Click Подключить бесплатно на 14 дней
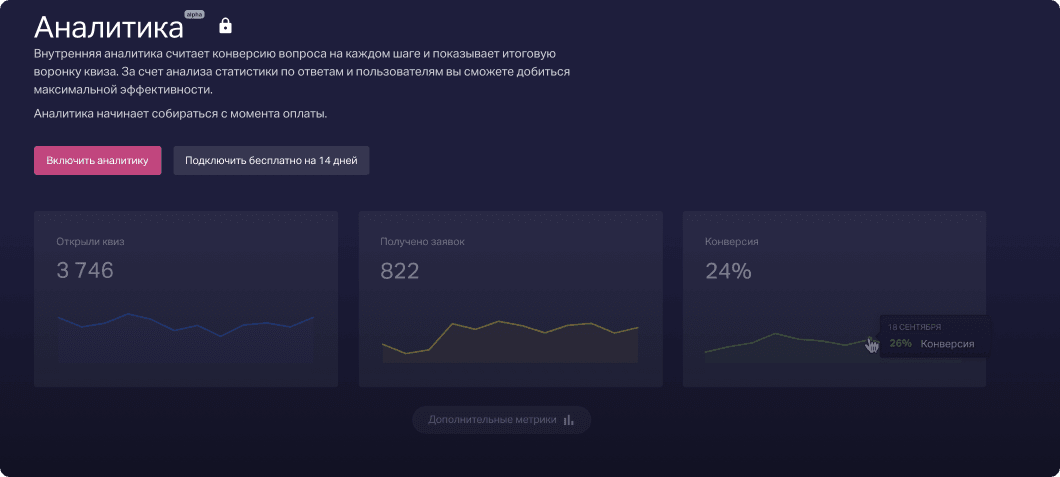Screen dimensions: 1060x477 tap(271, 161)
